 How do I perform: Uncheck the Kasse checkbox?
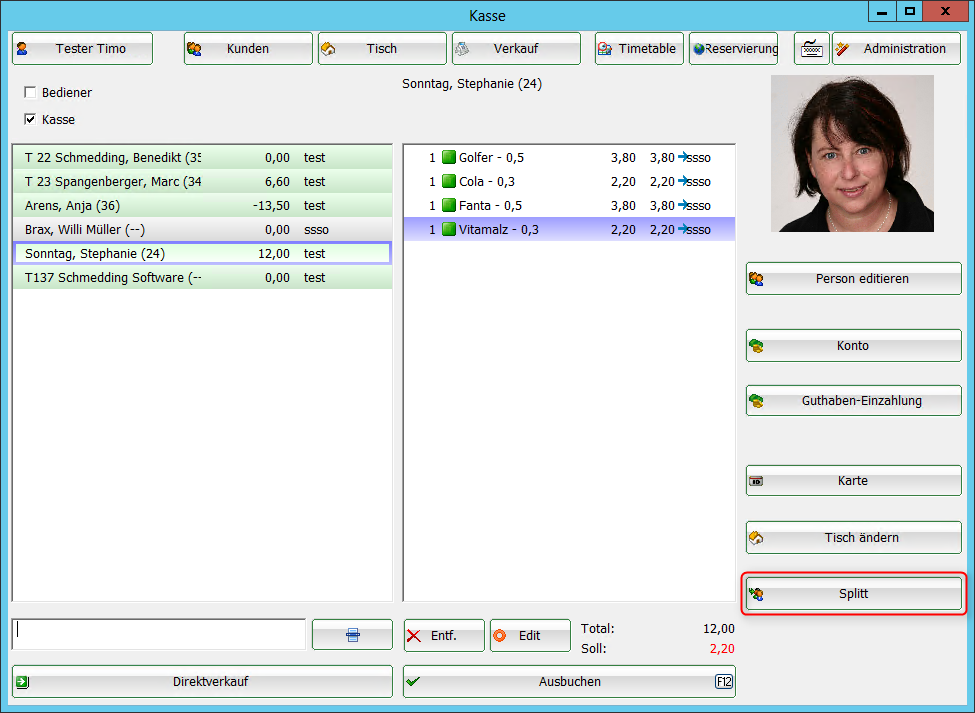click(x=30, y=120)
